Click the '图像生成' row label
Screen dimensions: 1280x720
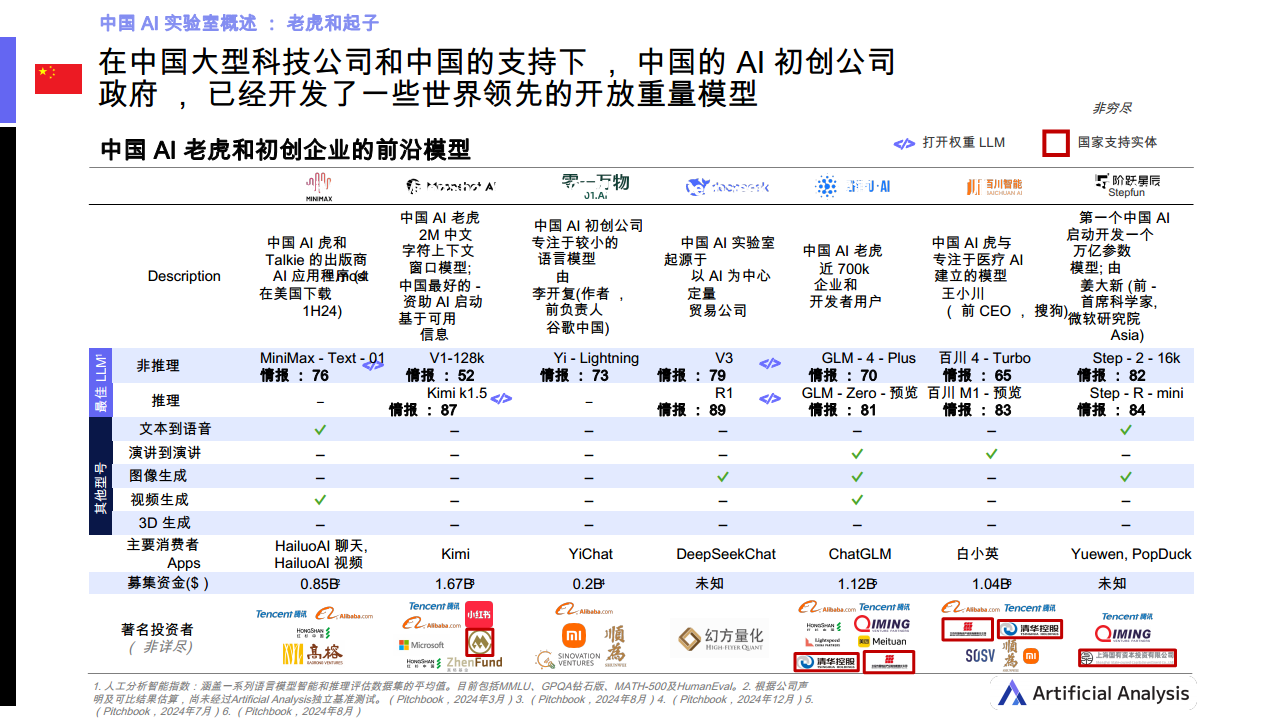pyautogui.click(x=158, y=476)
